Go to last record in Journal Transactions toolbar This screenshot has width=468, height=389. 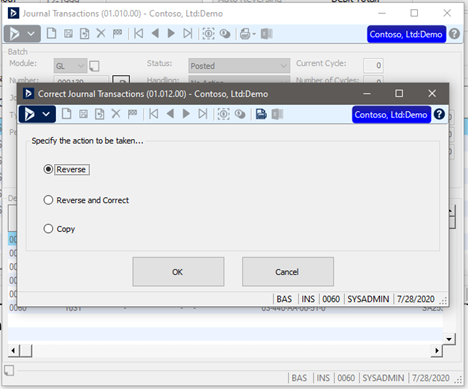[x=187, y=34]
